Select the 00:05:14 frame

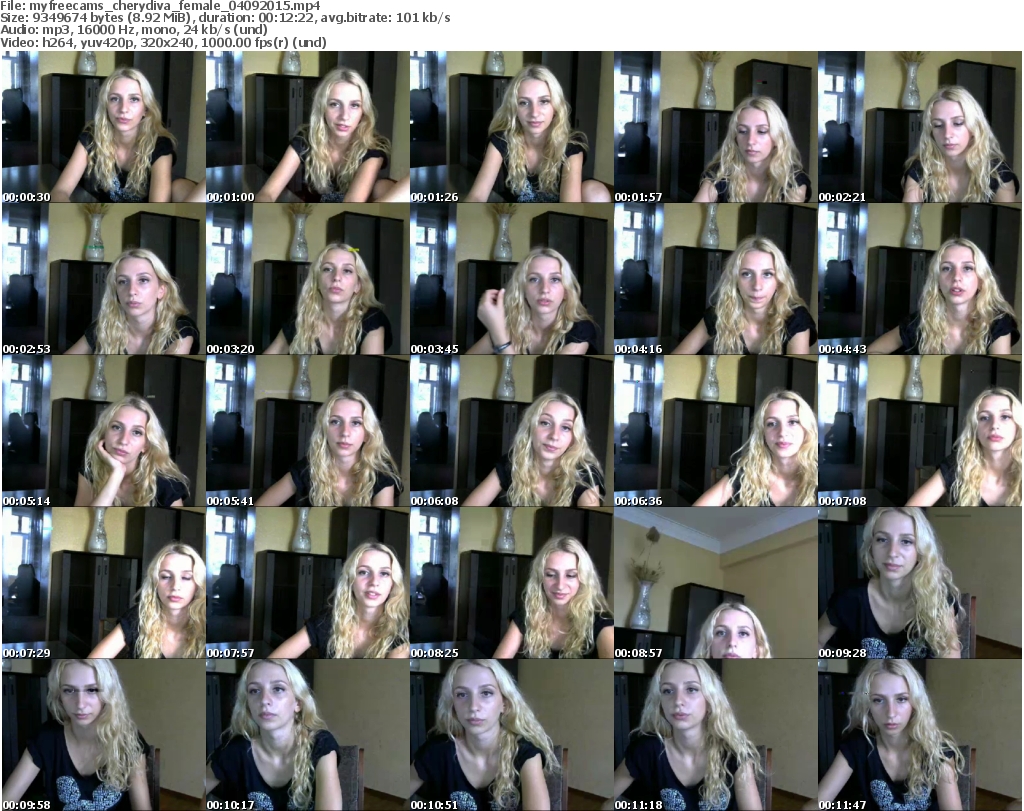click(x=103, y=431)
